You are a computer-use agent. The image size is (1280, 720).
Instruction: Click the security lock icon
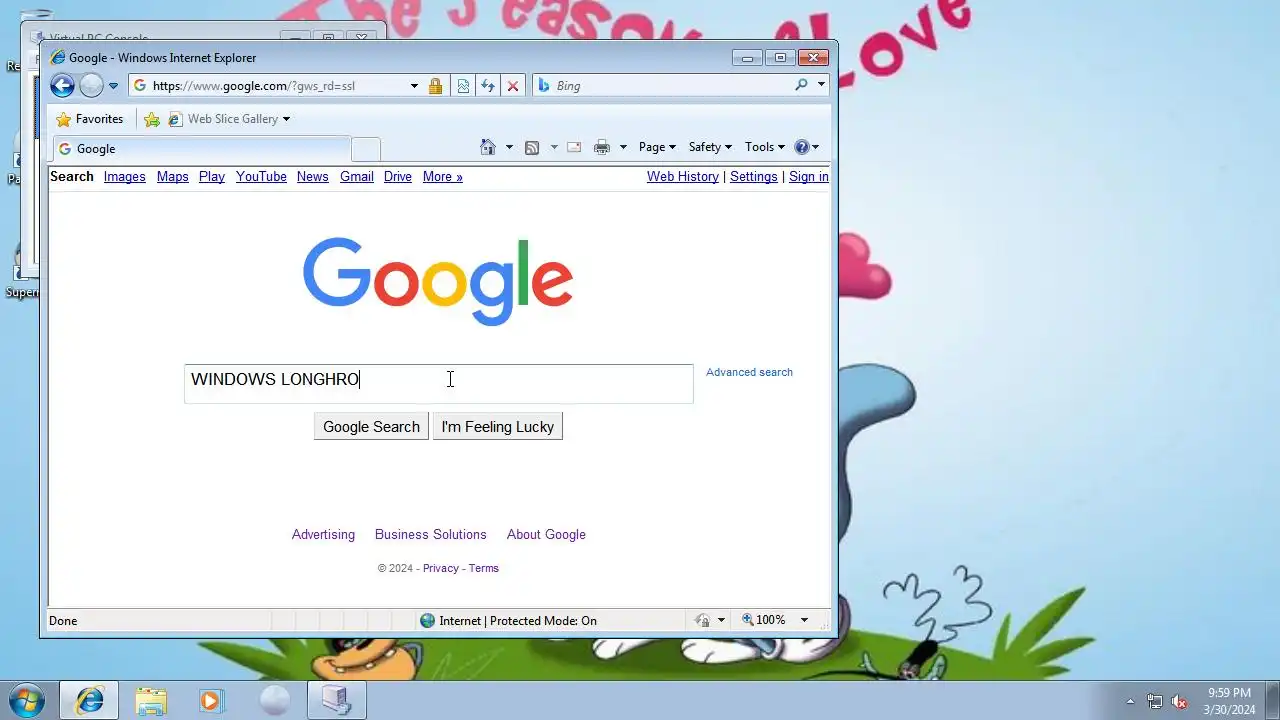coord(435,86)
